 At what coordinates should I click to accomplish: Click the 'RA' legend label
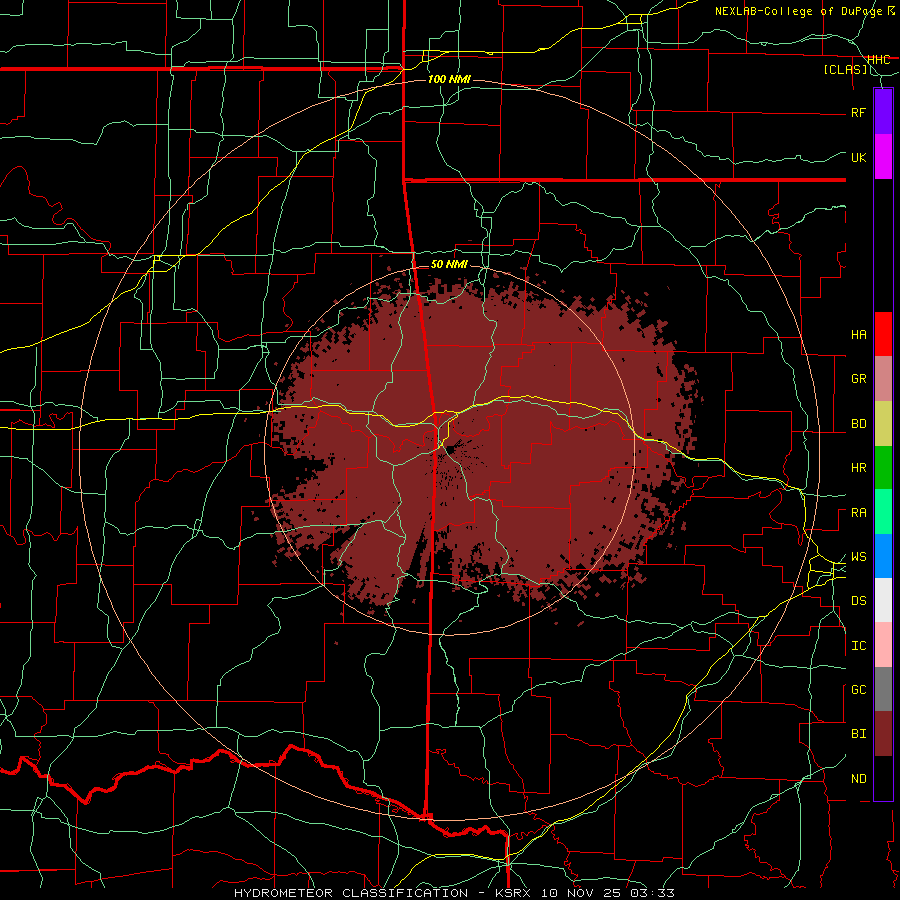coord(859,513)
